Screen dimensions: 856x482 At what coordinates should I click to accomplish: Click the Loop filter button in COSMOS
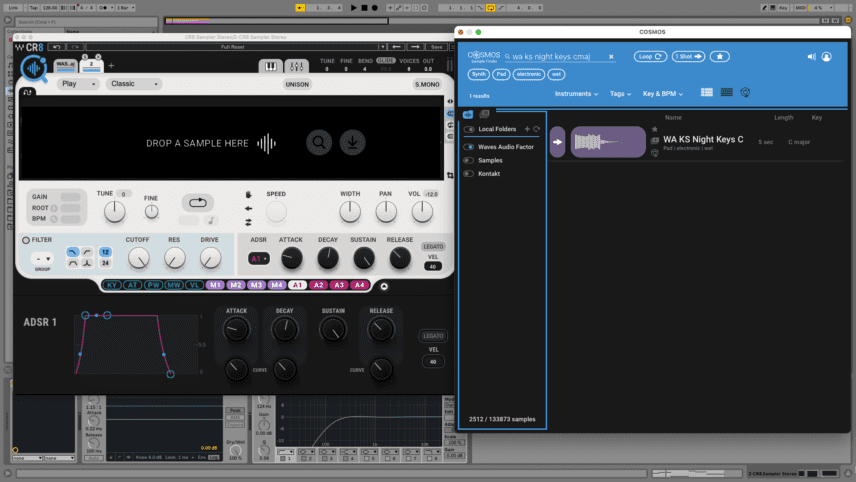(x=650, y=57)
